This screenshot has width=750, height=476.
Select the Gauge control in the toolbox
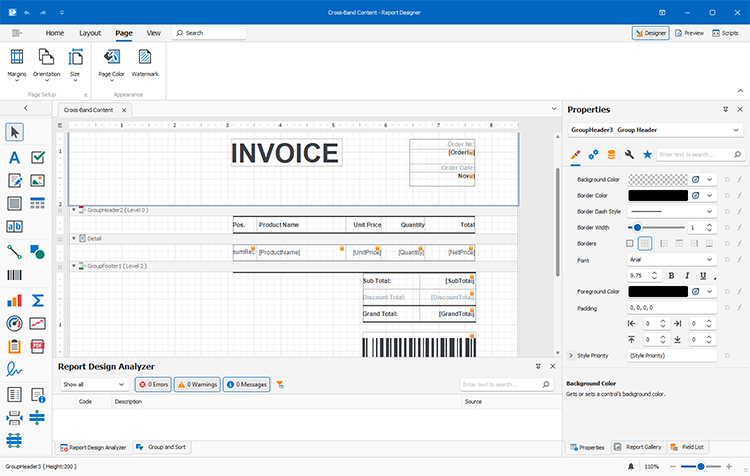[15, 323]
